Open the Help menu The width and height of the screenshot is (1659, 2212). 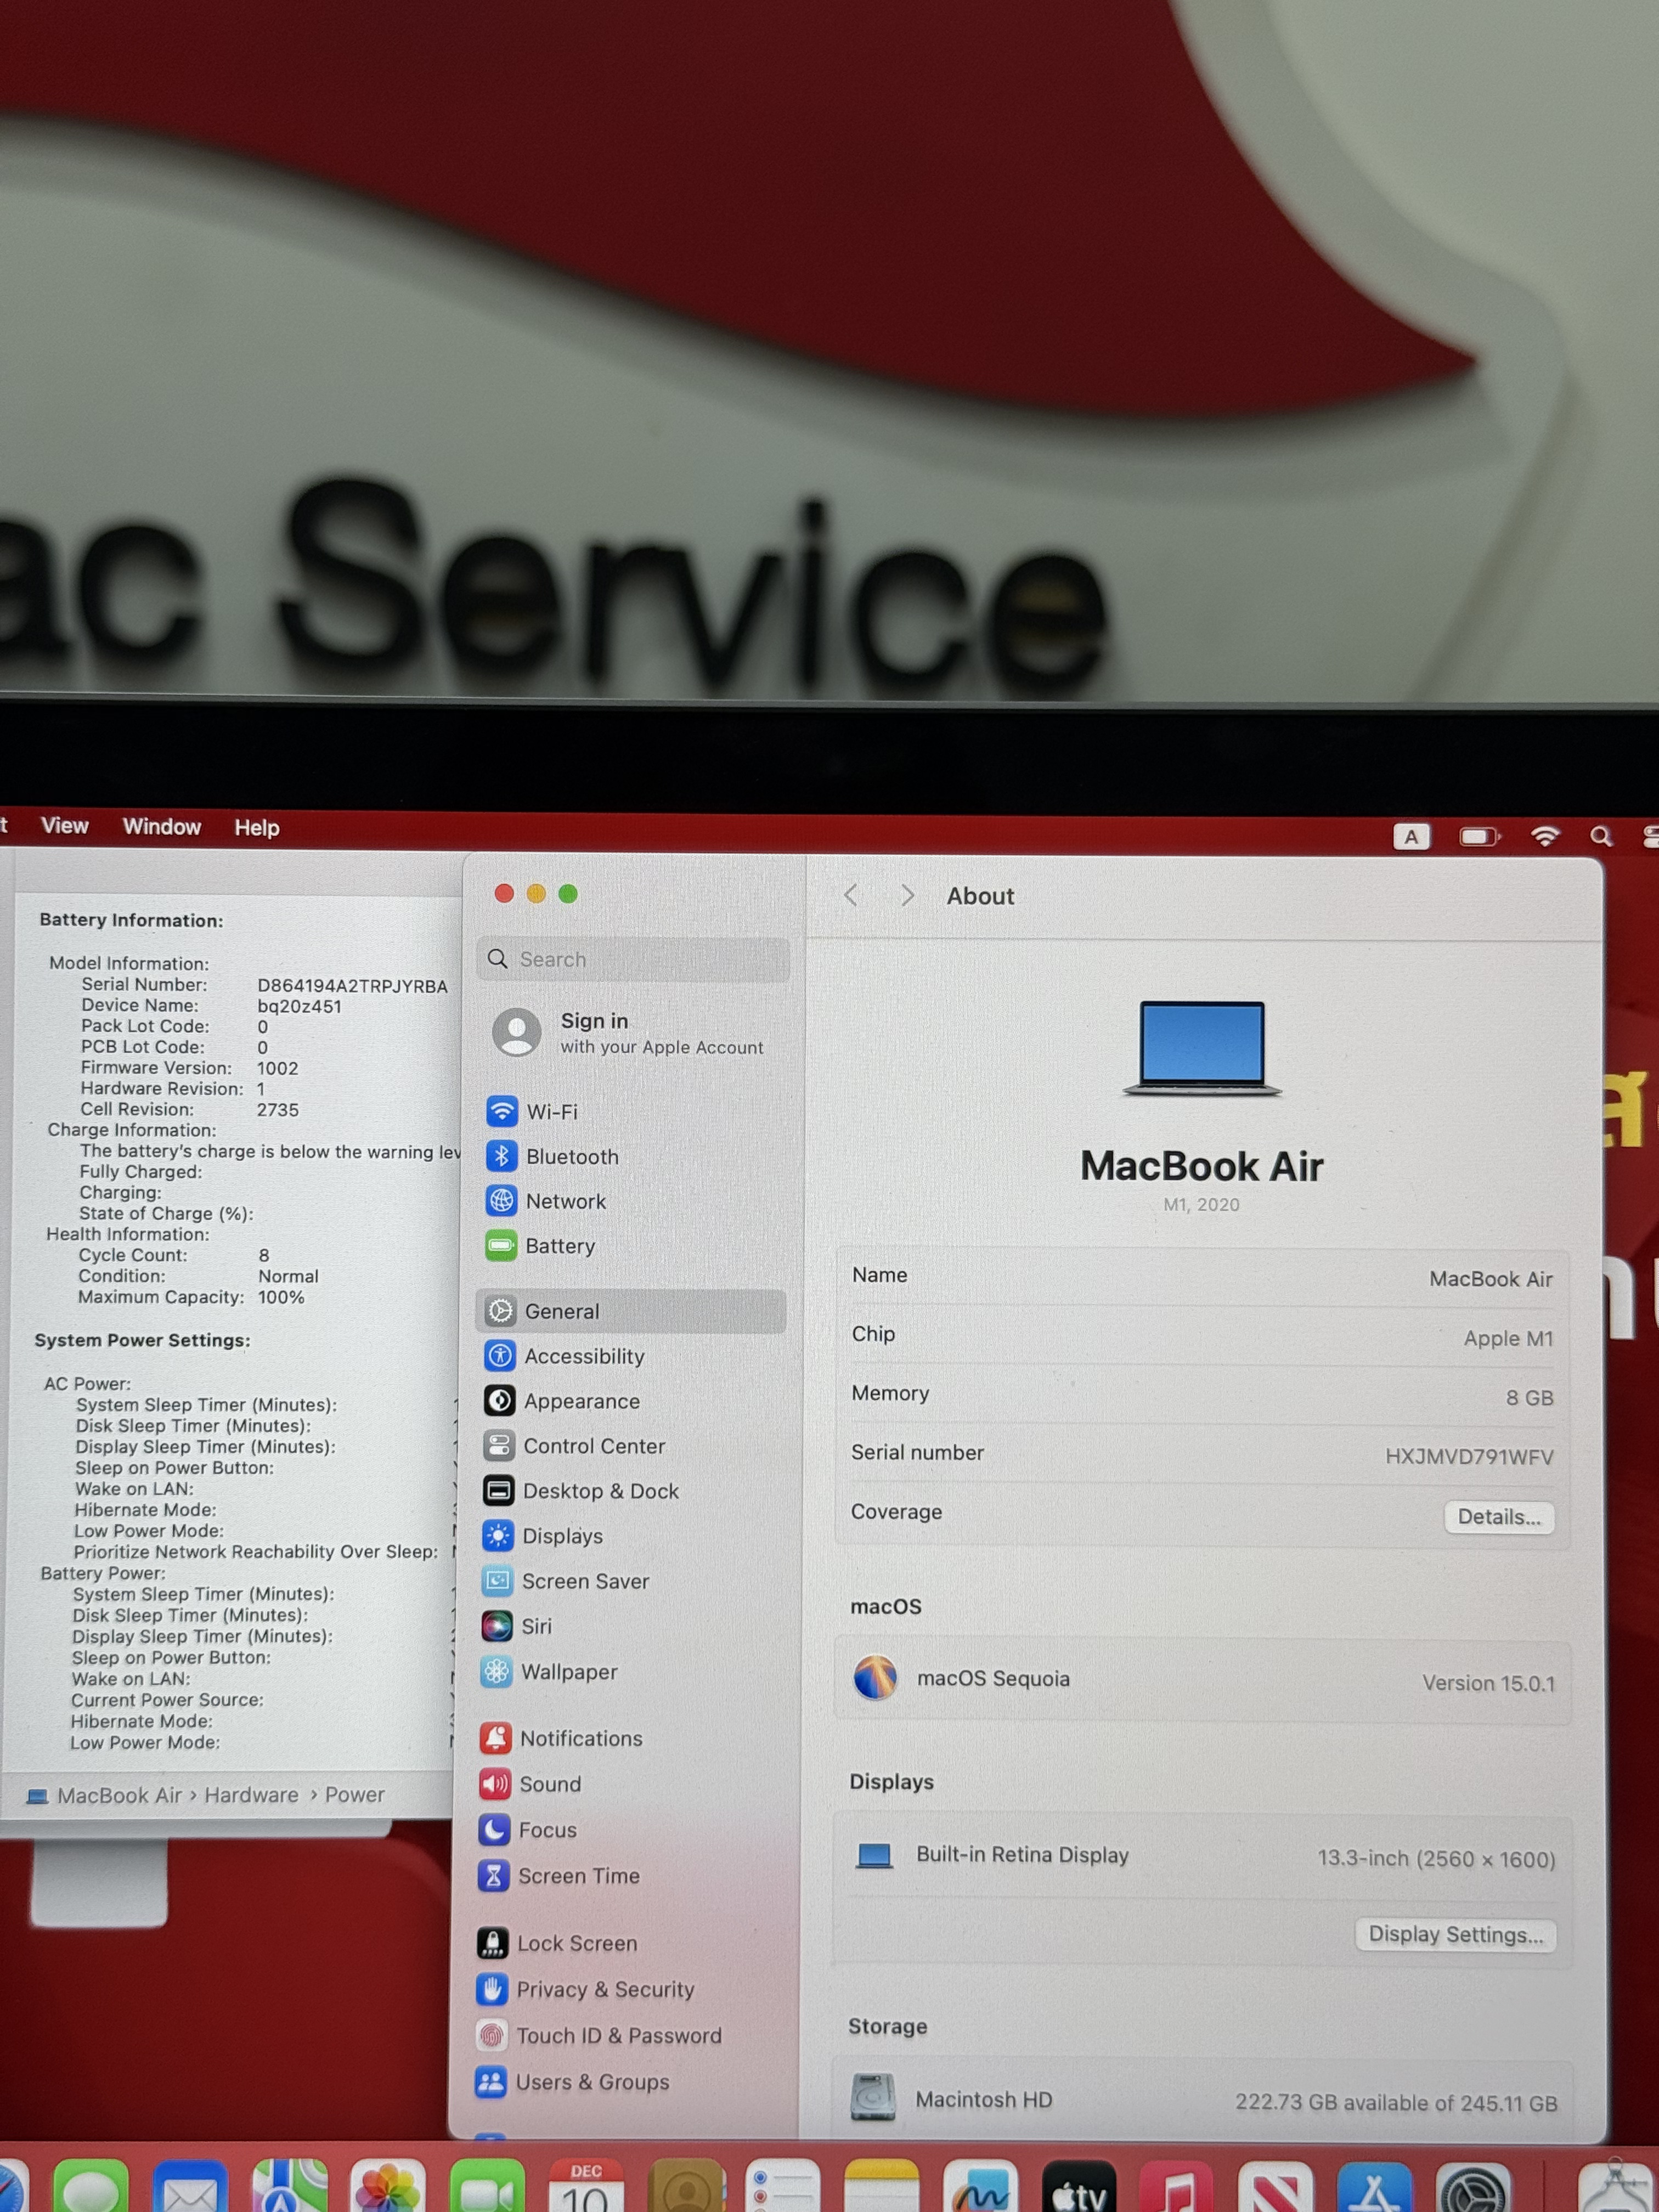coord(256,827)
